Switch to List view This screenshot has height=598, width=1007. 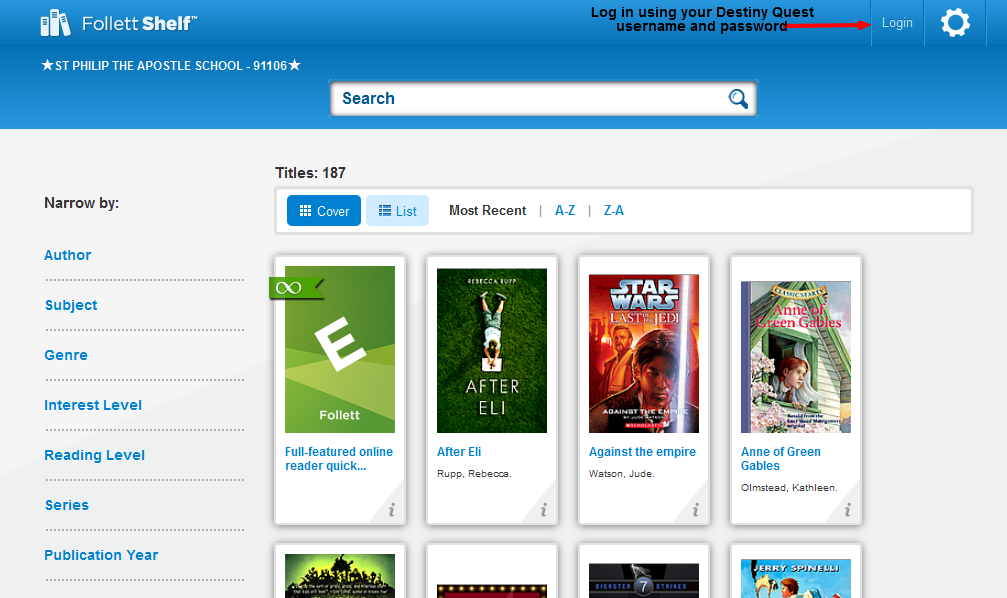397,211
